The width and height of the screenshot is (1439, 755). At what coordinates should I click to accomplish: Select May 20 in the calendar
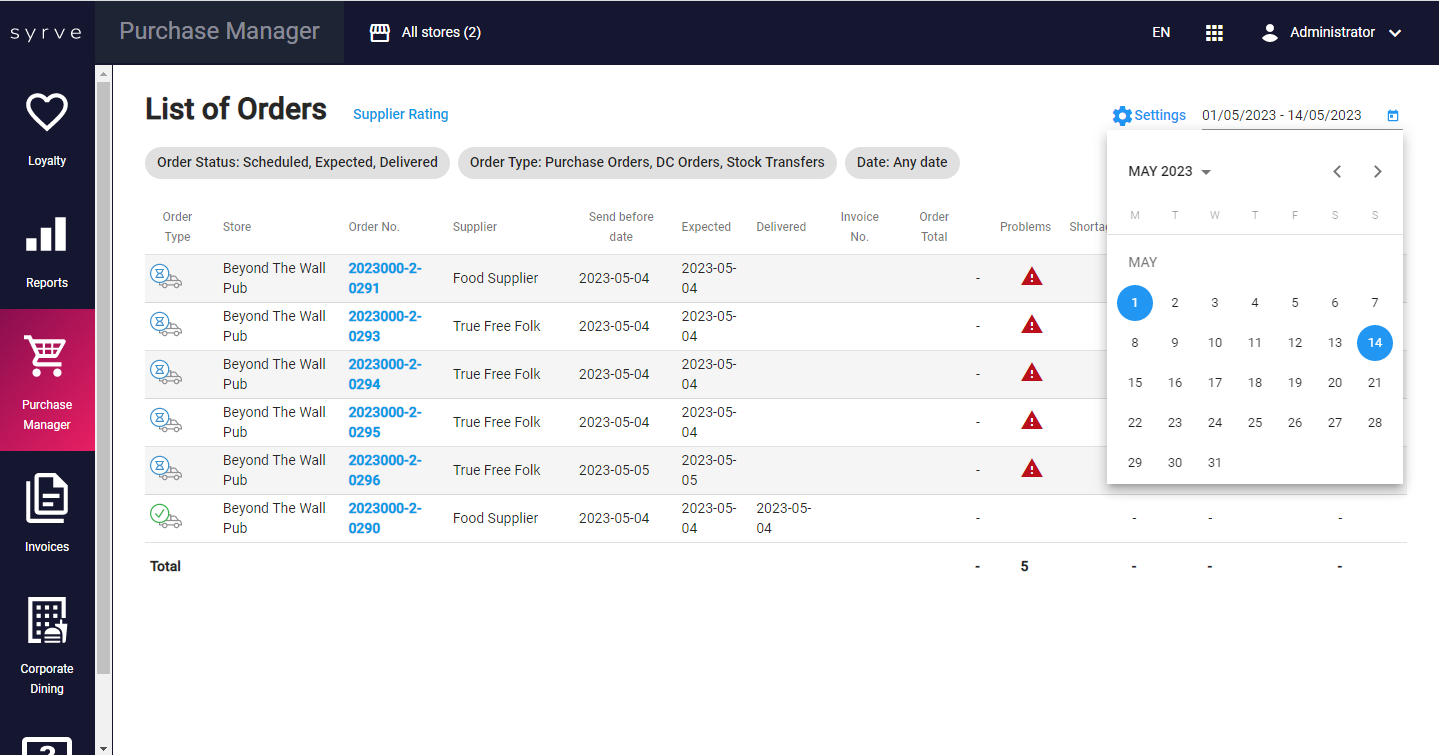(x=1334, y=383)
